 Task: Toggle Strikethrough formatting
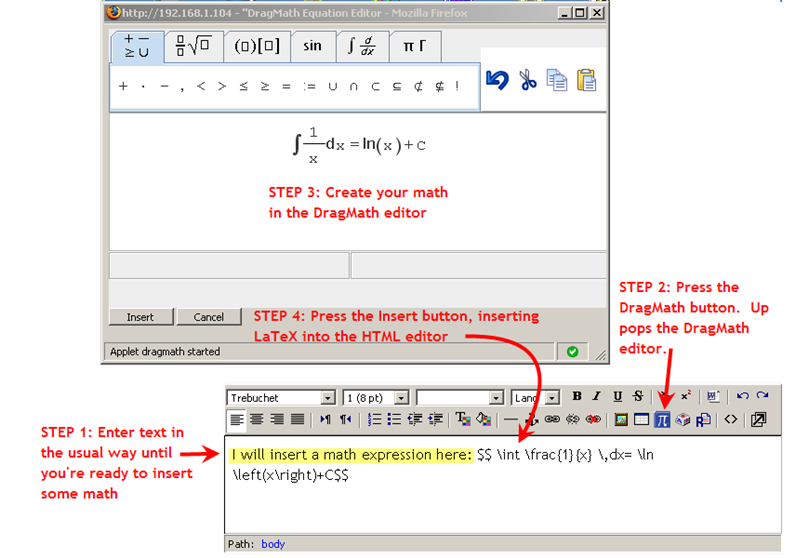click(x=638, y=396)
